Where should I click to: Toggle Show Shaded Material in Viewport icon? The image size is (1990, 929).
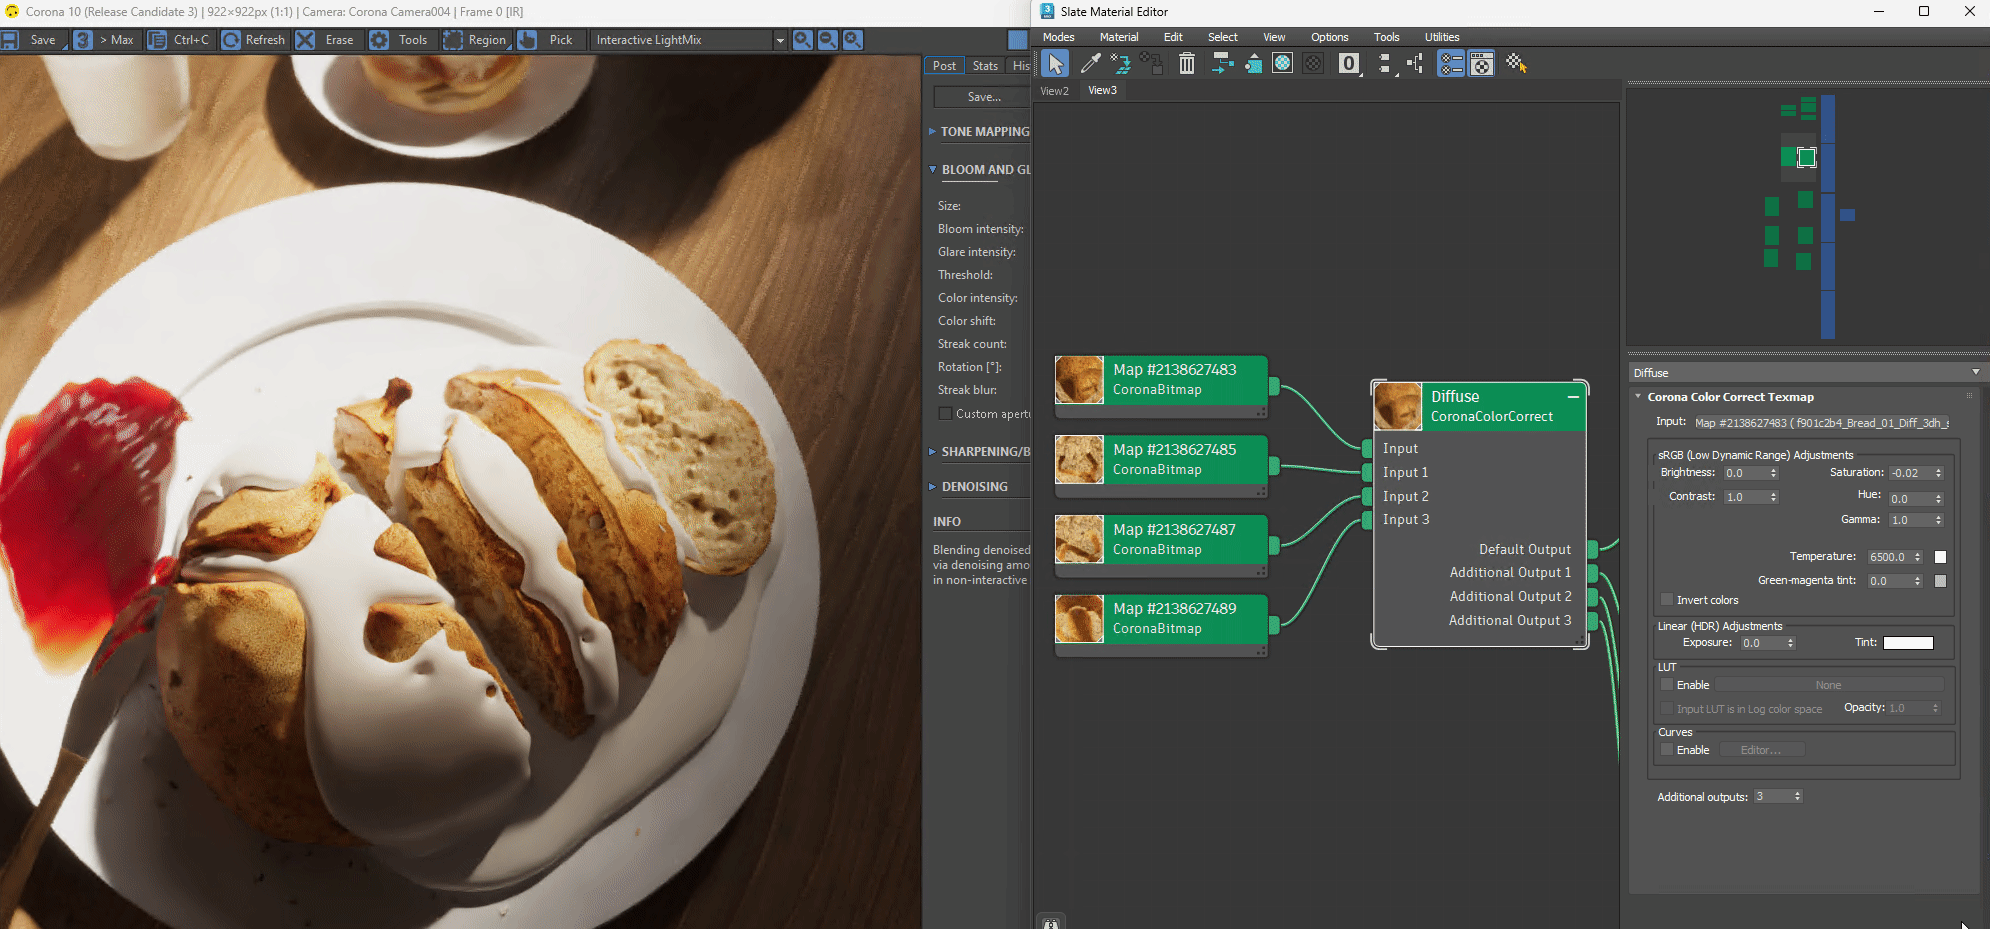point(1283,64)
